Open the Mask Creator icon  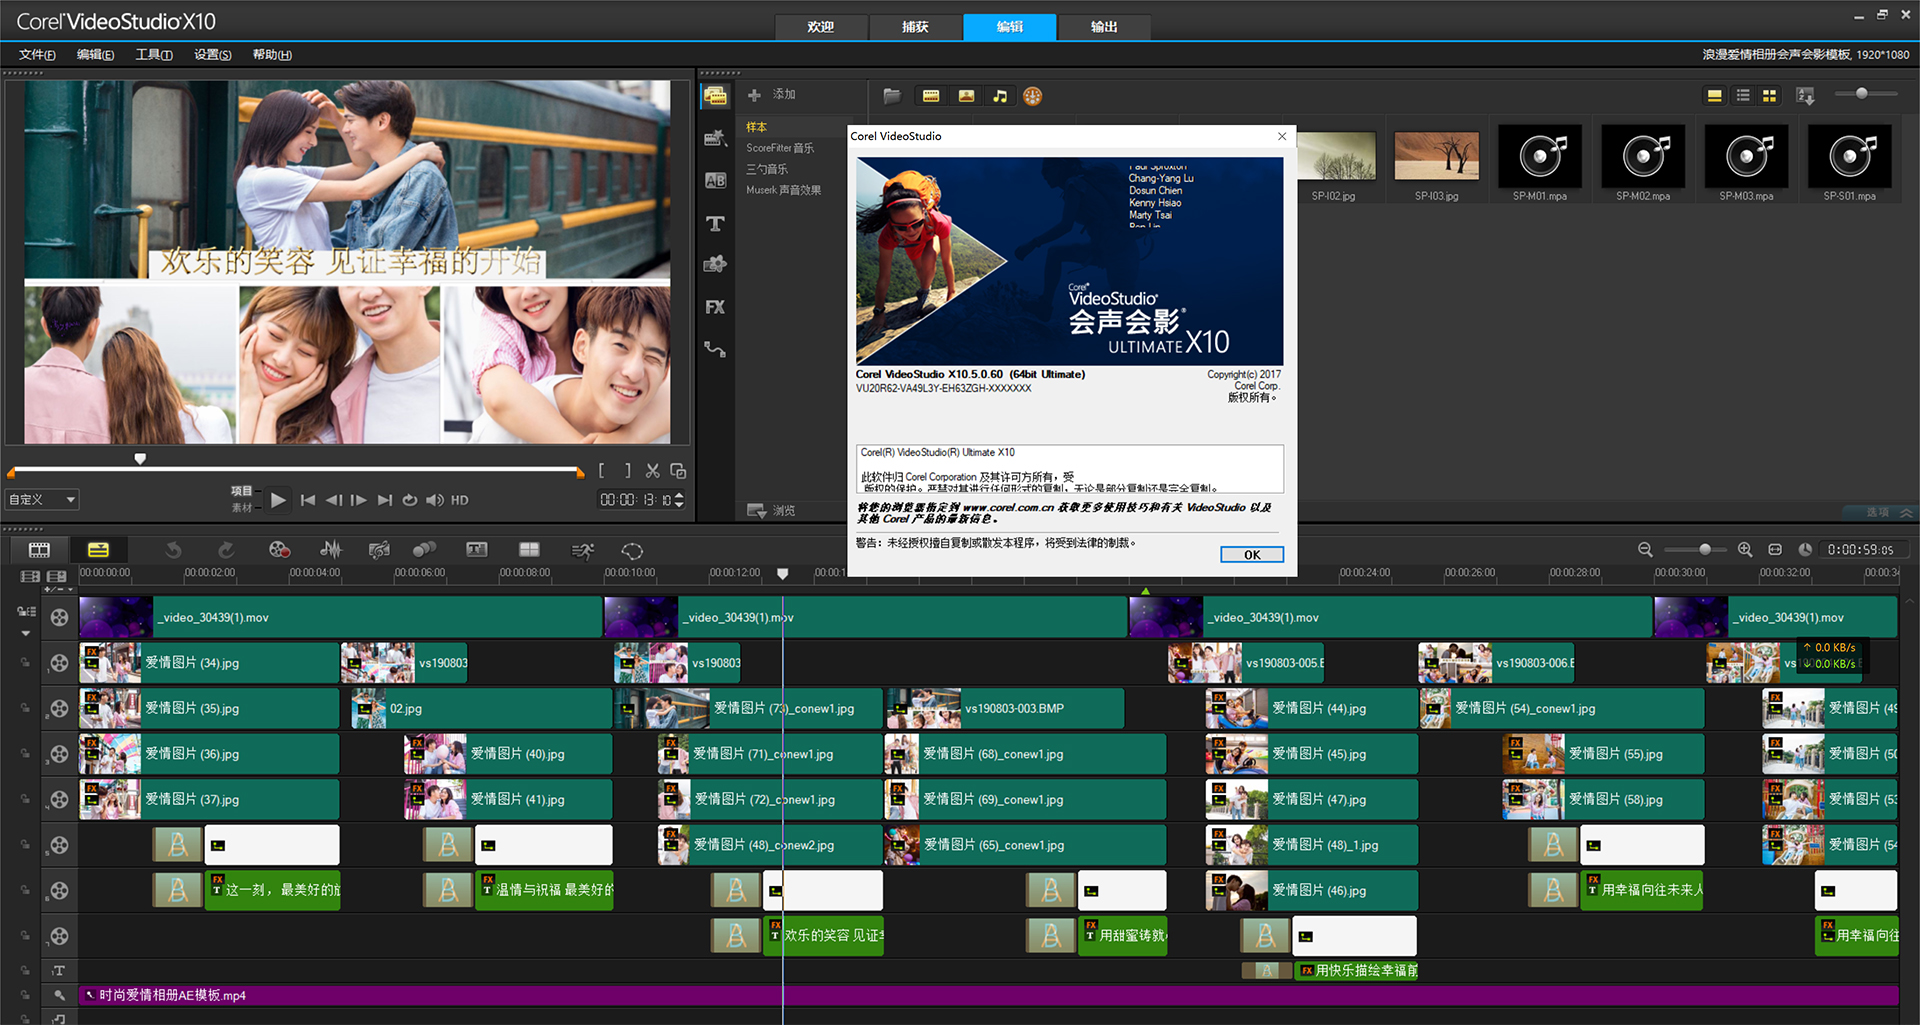click(632, 550)
